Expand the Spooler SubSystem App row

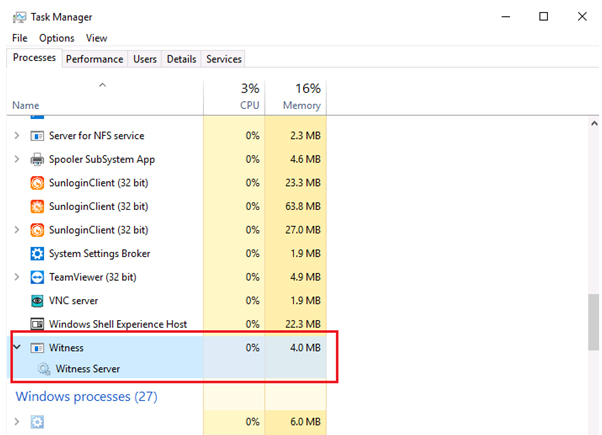pyautogui.click(x=17, y=159)
